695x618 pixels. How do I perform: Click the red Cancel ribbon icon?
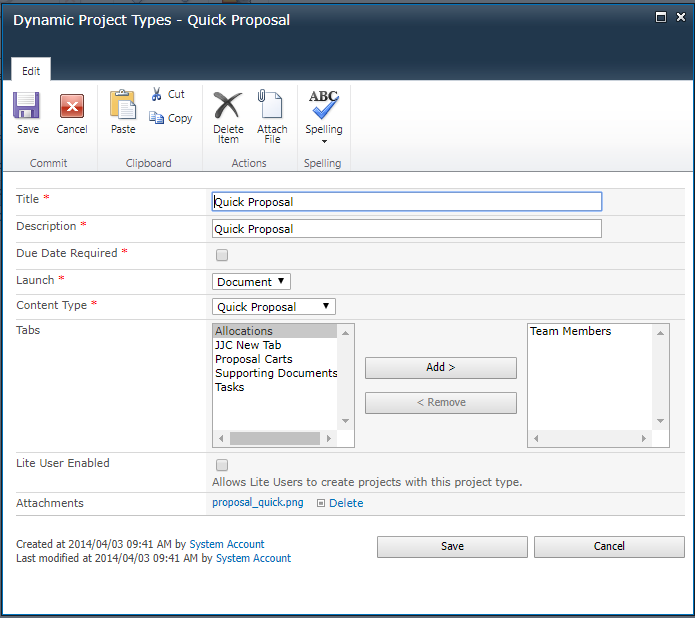click(72, 106)
